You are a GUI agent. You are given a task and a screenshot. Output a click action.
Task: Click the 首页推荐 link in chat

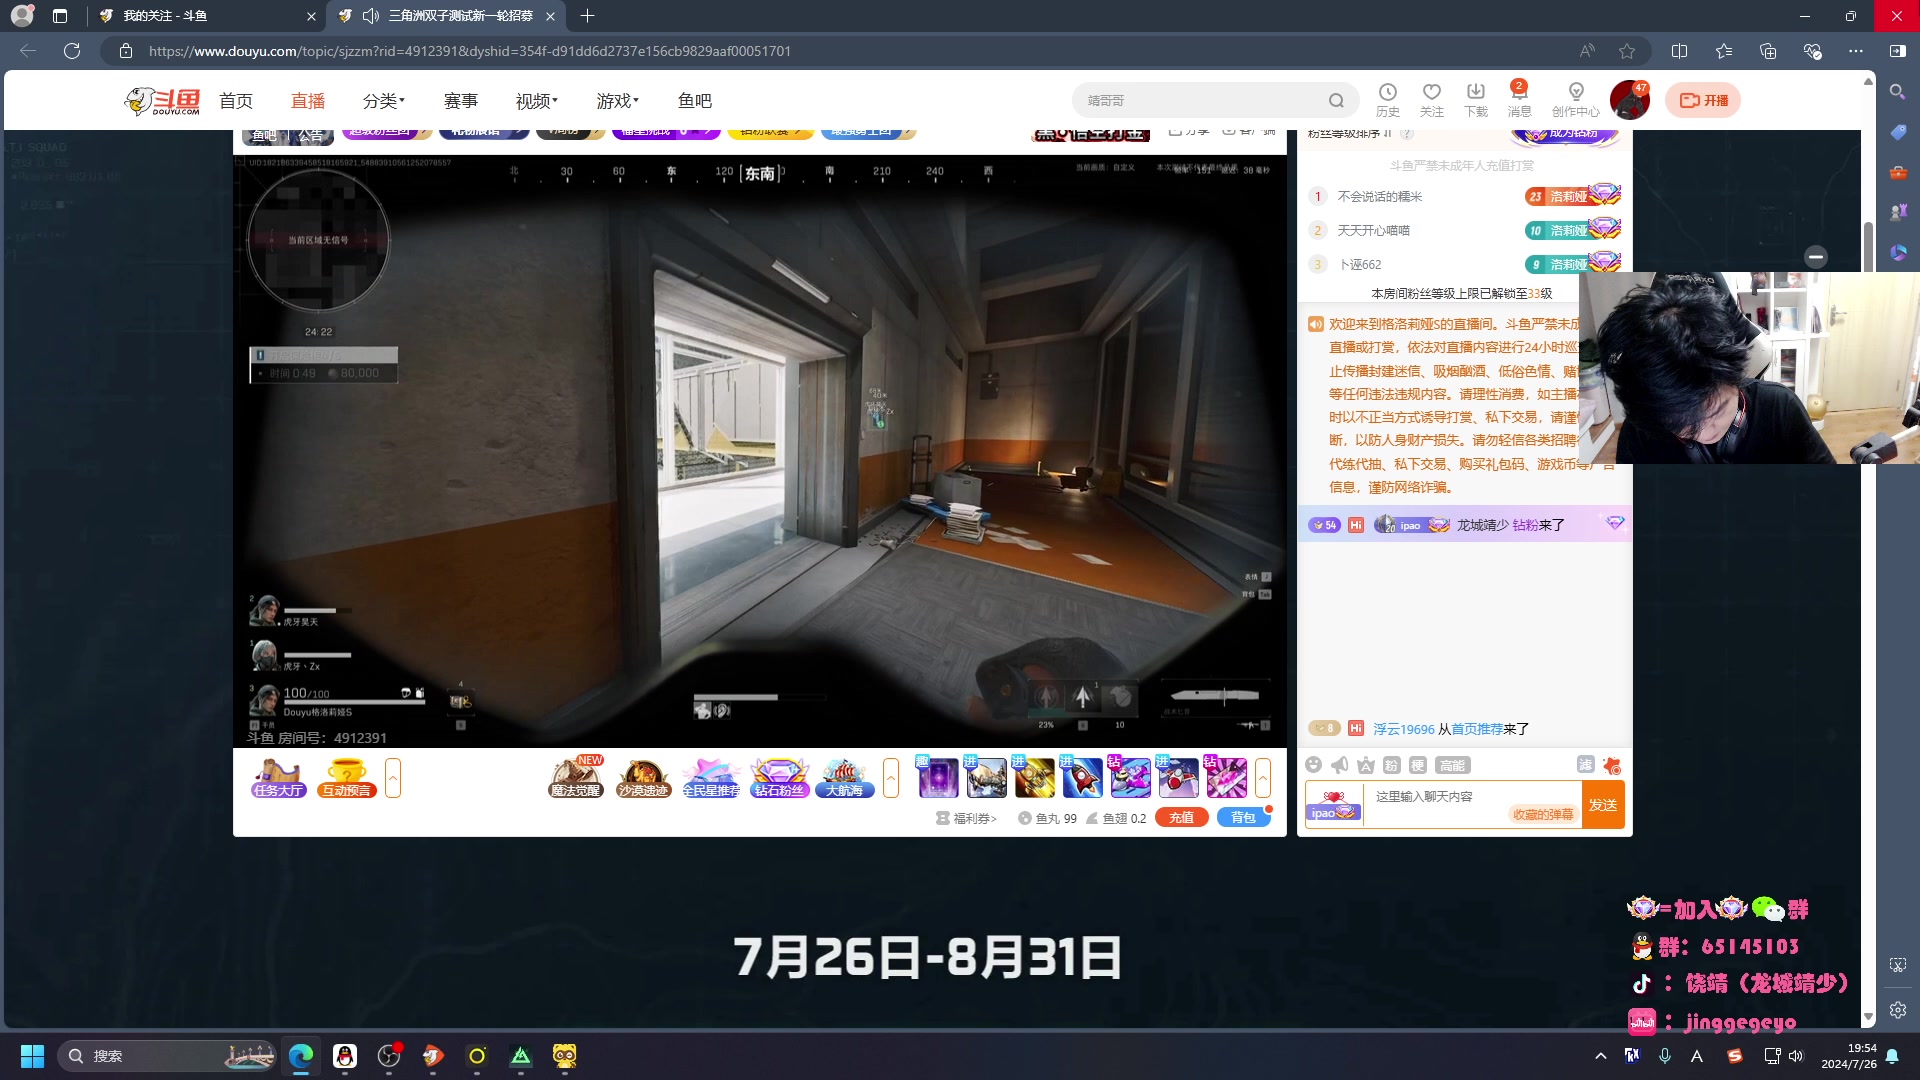pos(1477,729)
